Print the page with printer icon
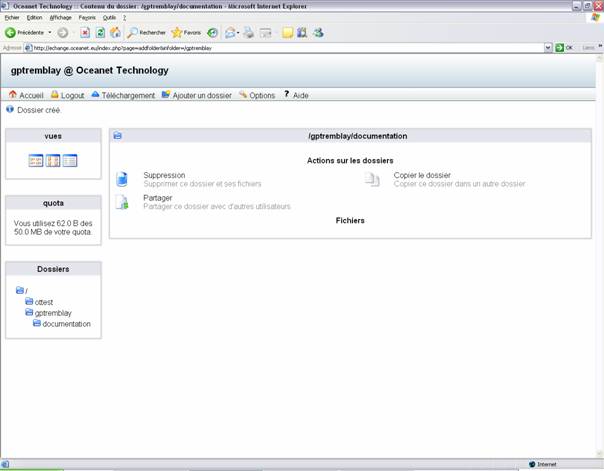This screenshot has height=471, width=604. pyautogui.click(x=248, y=33)
